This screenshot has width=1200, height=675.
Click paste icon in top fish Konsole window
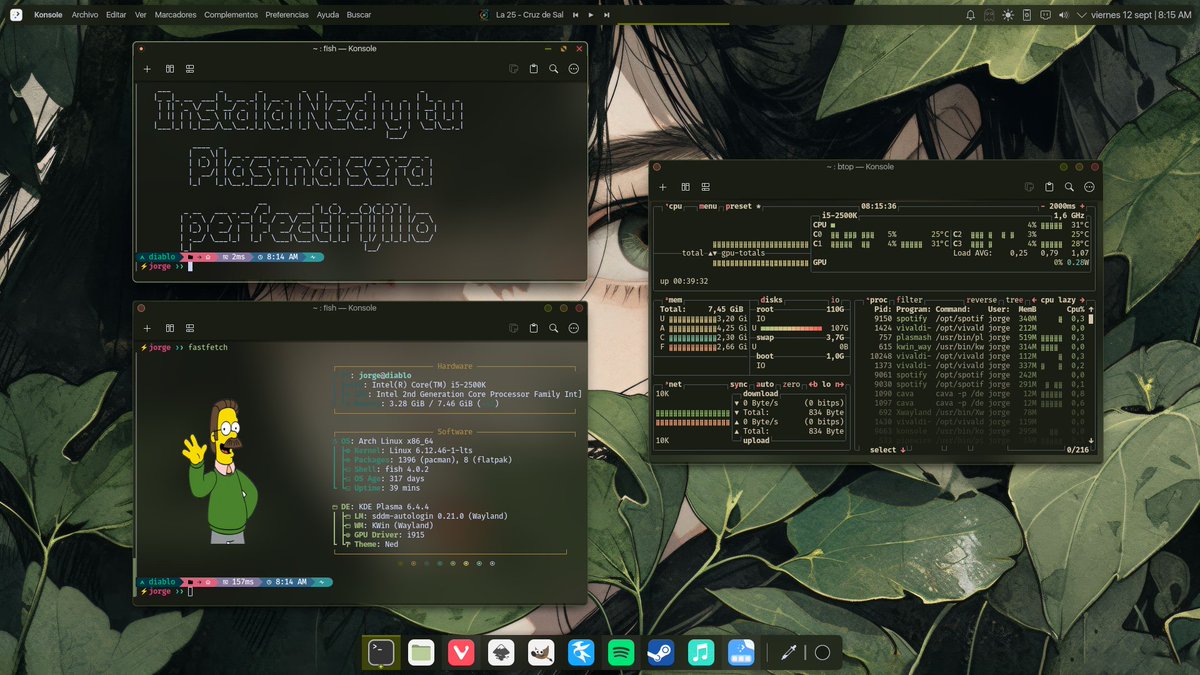pos(533,69)
